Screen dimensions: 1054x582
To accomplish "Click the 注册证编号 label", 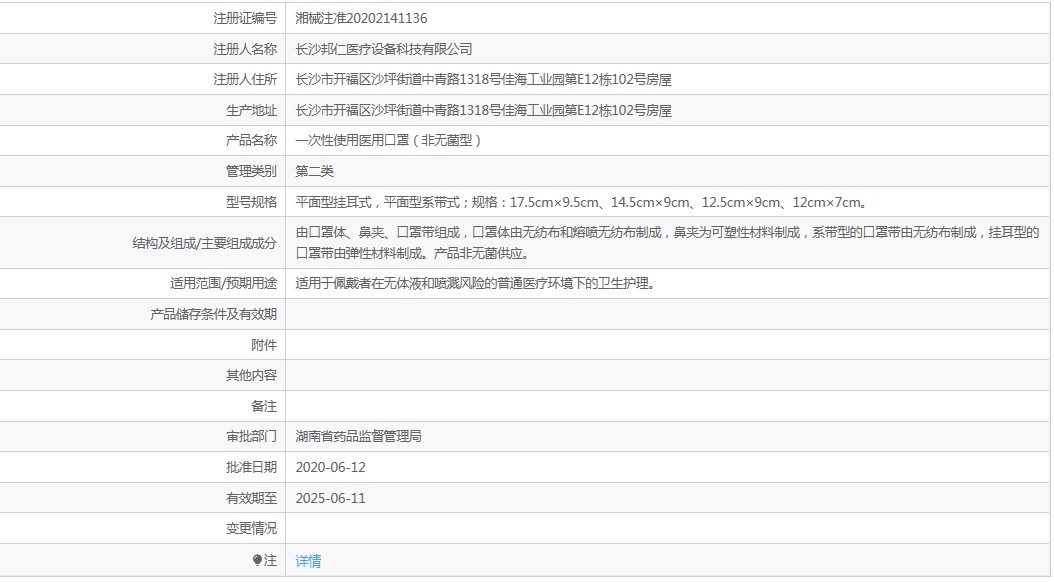I will tap(245, 18).
